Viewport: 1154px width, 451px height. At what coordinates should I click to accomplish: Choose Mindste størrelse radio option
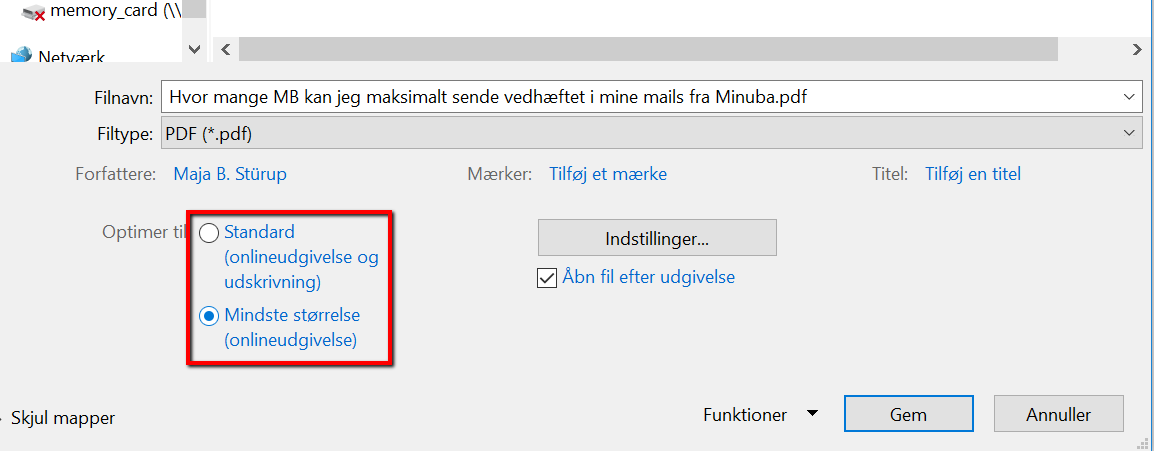click(209, 316)
